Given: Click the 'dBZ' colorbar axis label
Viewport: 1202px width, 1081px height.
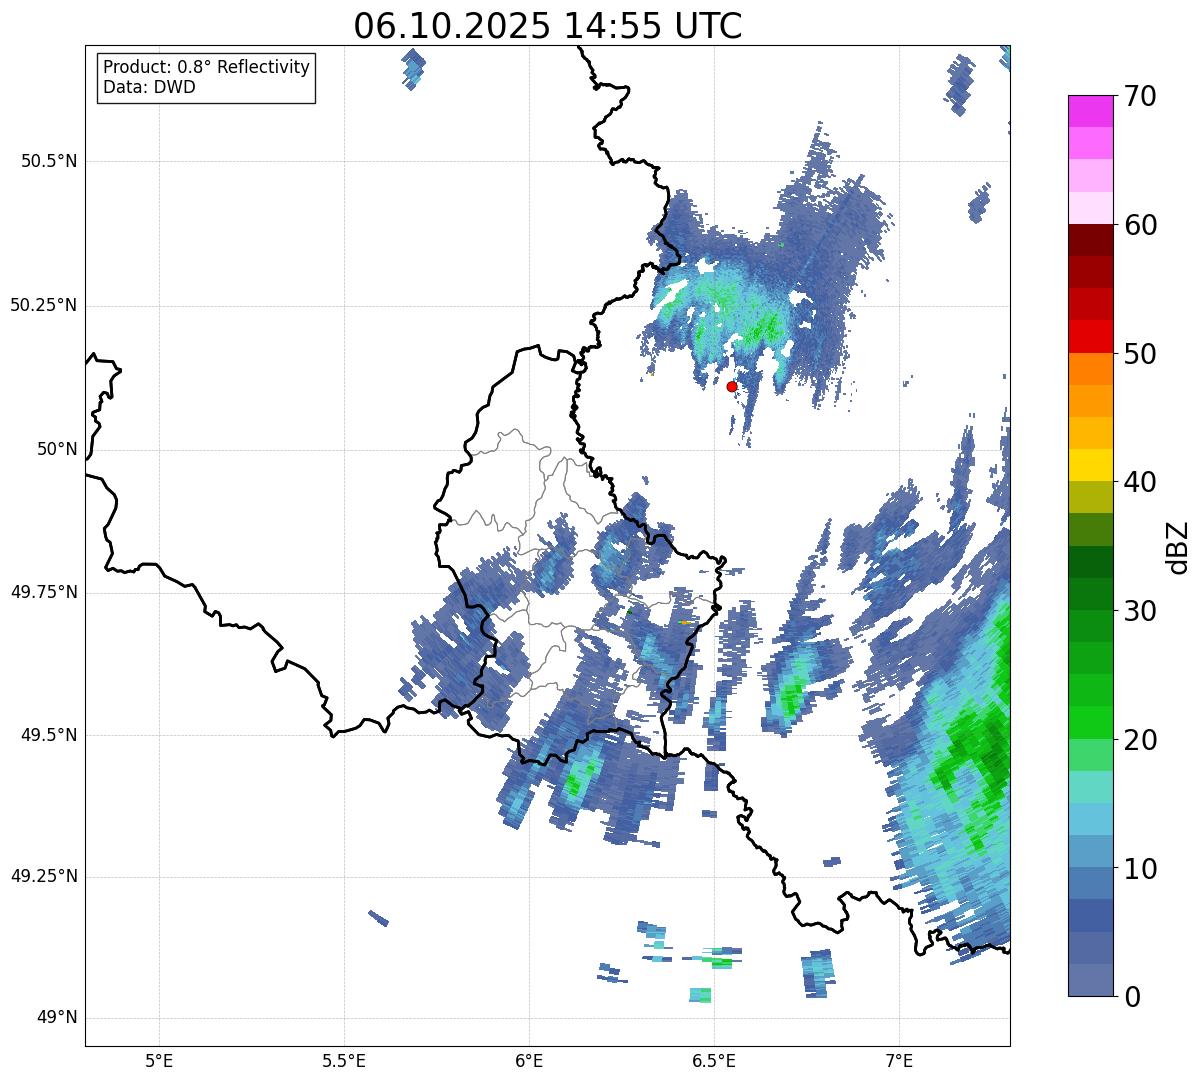Looking at the screenshot, I should 1178,546.
